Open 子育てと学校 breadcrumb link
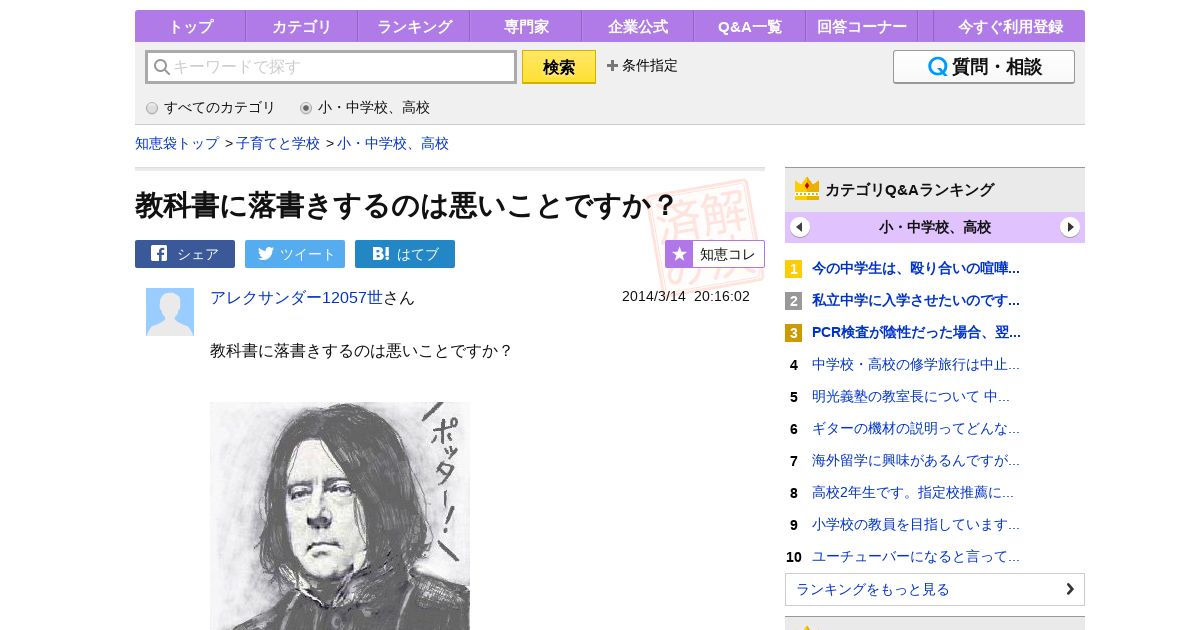The image size is (1200, 630). coord(278,143)
